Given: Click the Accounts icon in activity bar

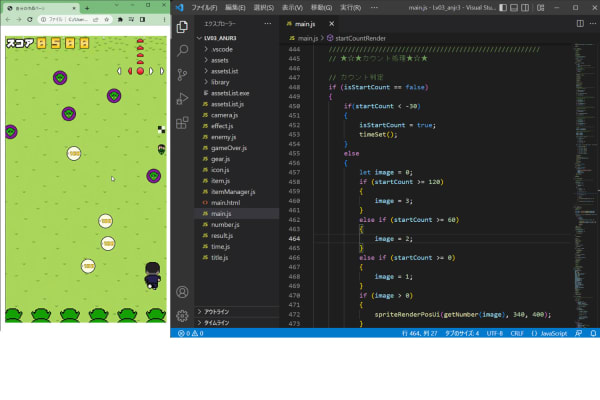Looking at the screenshot, I should coord(182,293).
